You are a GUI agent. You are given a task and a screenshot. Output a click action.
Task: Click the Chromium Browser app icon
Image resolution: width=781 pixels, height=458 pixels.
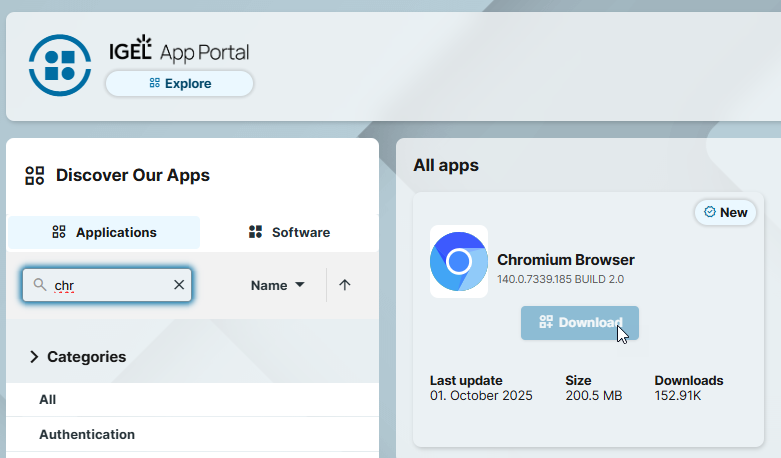pyautogui.click(x=459, y=262)
